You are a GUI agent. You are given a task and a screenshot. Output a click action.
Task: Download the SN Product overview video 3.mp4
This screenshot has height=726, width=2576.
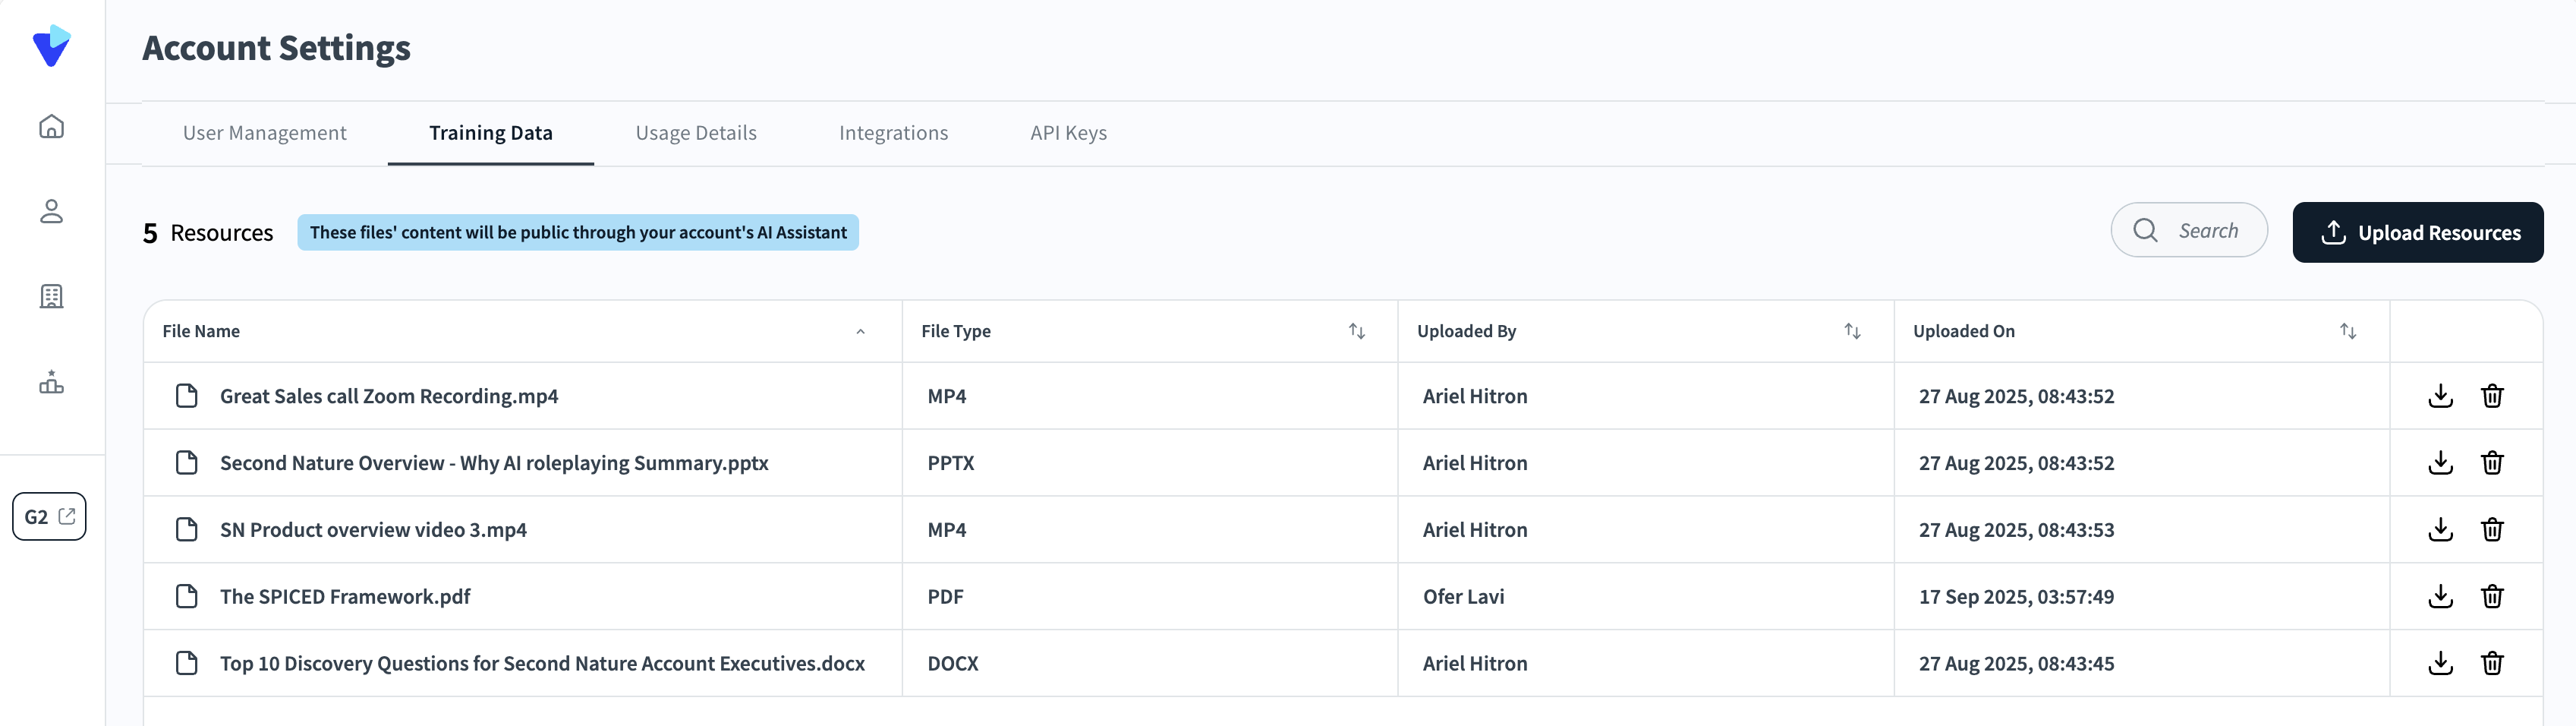2440,530
